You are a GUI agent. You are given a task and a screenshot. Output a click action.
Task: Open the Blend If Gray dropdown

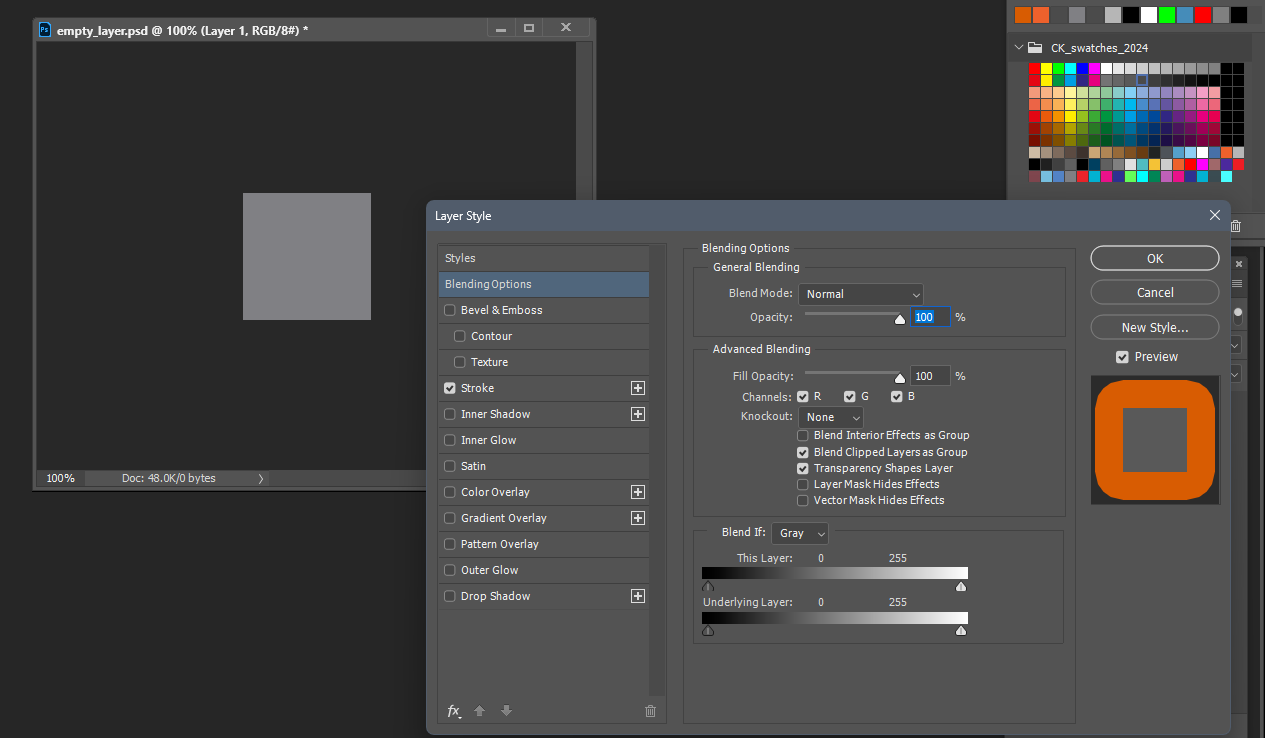[x=799, y=533]
